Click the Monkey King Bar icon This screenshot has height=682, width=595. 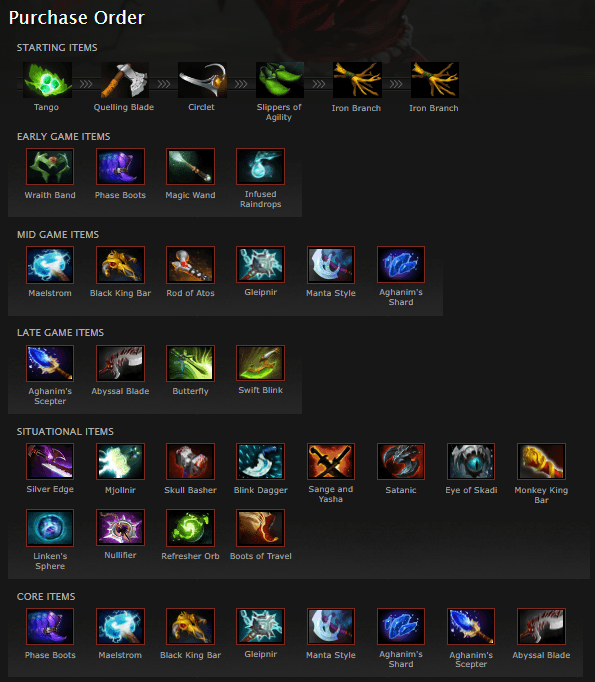pyautogui.click(x=542, y=461)
